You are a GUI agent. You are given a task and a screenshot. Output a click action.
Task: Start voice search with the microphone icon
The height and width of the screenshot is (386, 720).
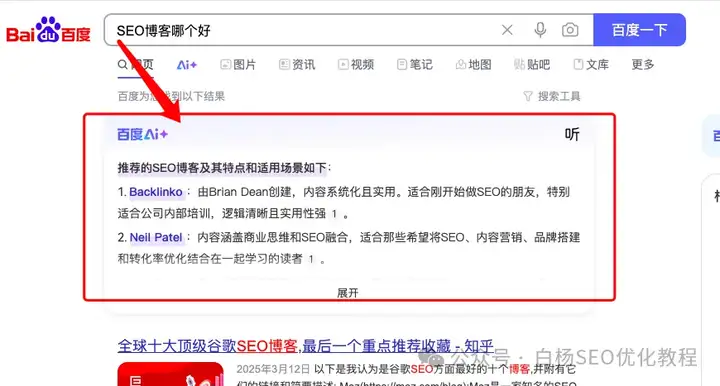point(540,30)
